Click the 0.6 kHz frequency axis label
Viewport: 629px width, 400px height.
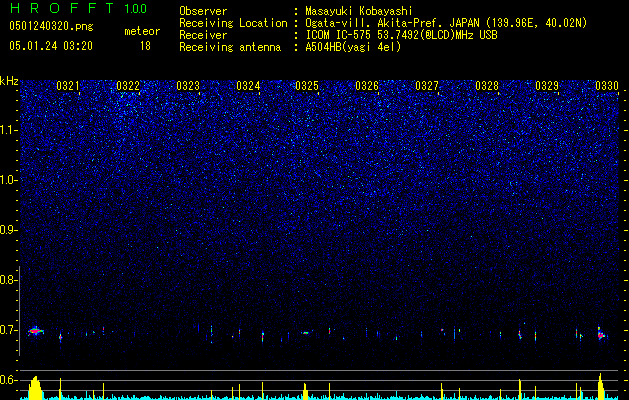tap(7, 380)
